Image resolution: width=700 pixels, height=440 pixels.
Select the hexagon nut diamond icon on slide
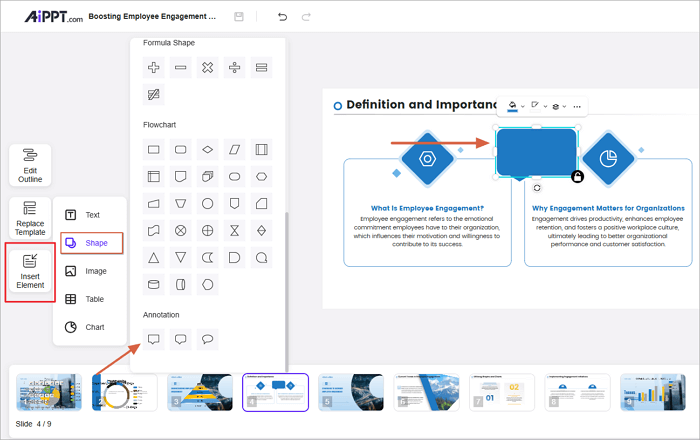tap(428, 158)
